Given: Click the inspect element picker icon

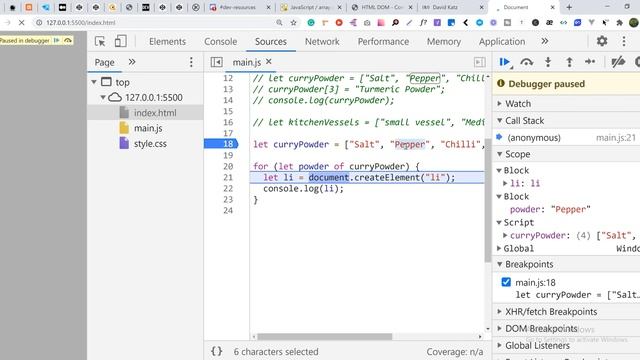Looking at the screenshot, I should [100, 41].
